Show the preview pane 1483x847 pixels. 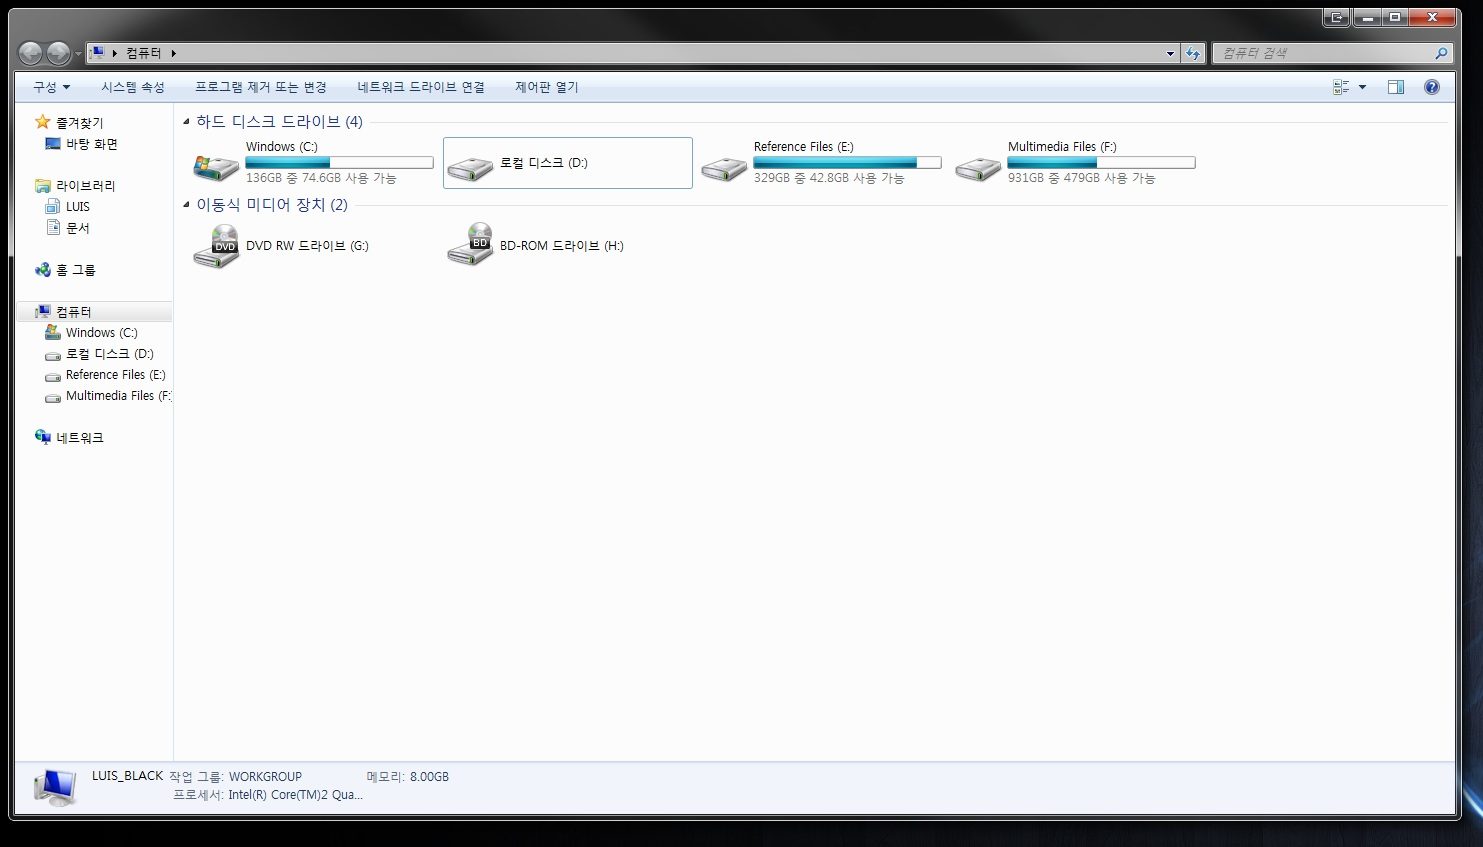(x=1396, y=87)
